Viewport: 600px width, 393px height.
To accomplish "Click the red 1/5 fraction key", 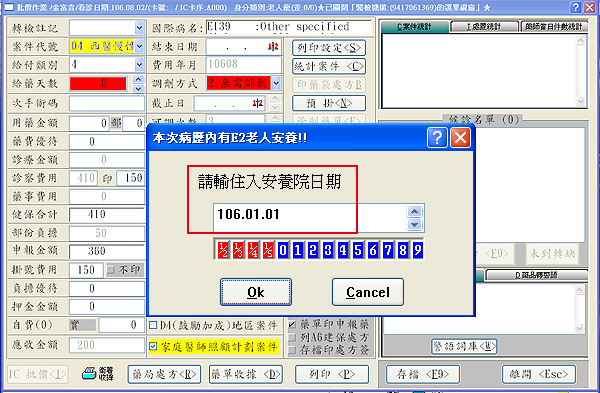I will click(x=268, y=250).
